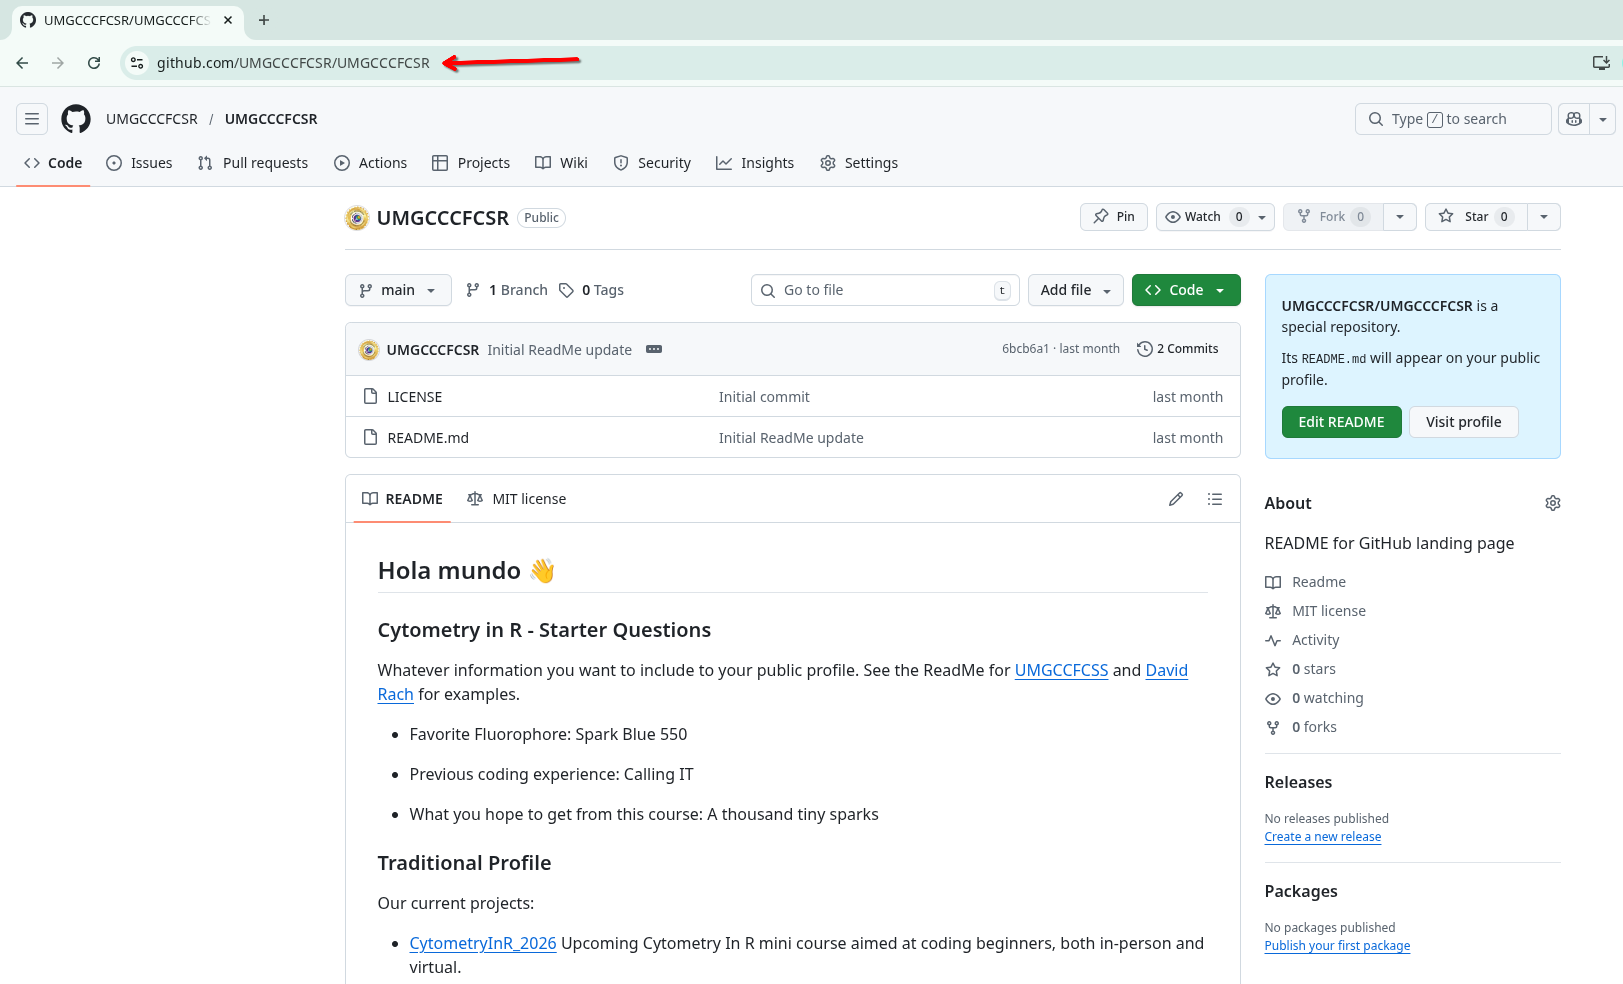Expand the Add file dropdown

click(x=1075, y=290)
